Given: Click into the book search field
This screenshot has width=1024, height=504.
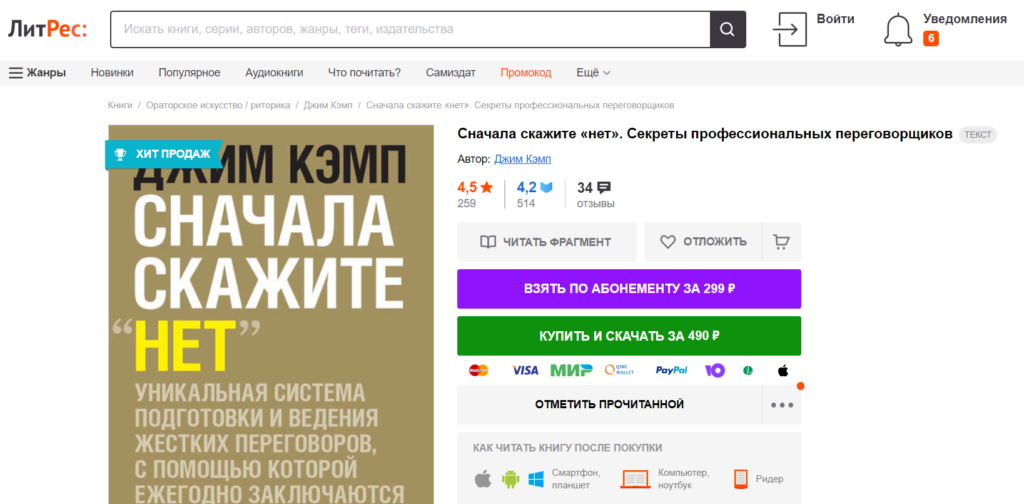Looking at the screenshot, I should click(x=410, y=29).
